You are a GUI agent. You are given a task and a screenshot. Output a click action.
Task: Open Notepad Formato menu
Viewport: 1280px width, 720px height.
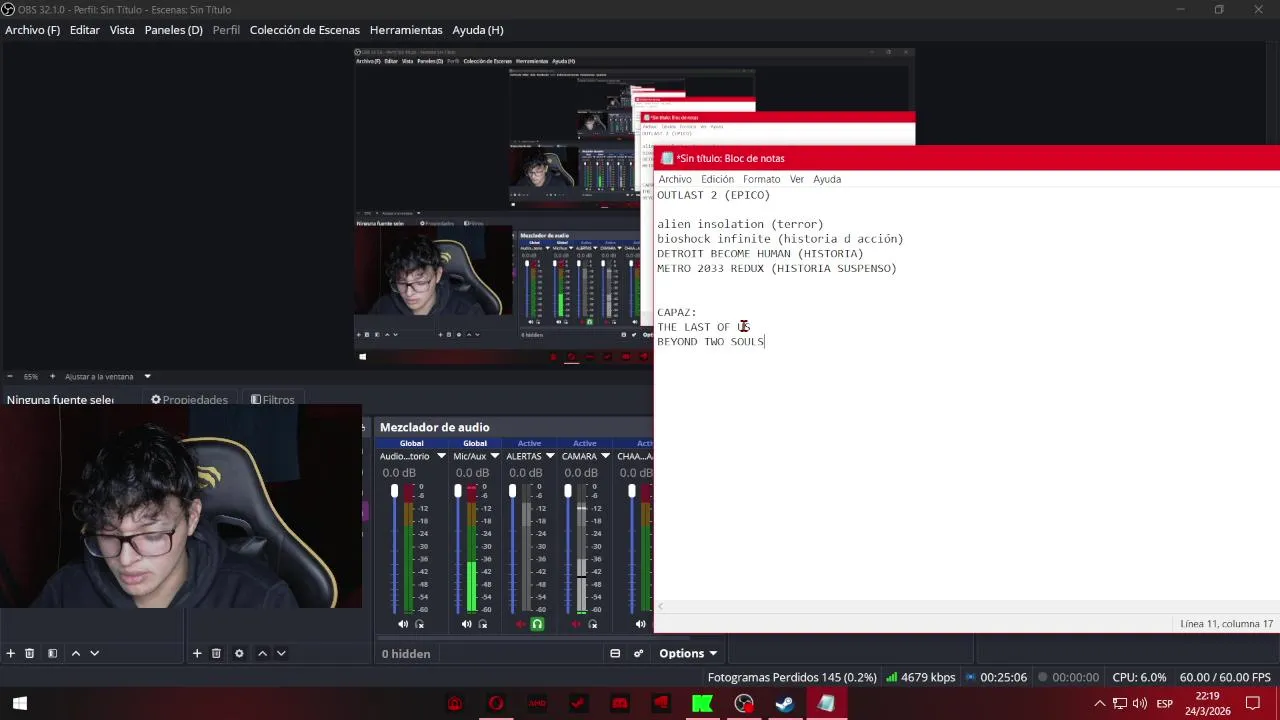(761, 179)
